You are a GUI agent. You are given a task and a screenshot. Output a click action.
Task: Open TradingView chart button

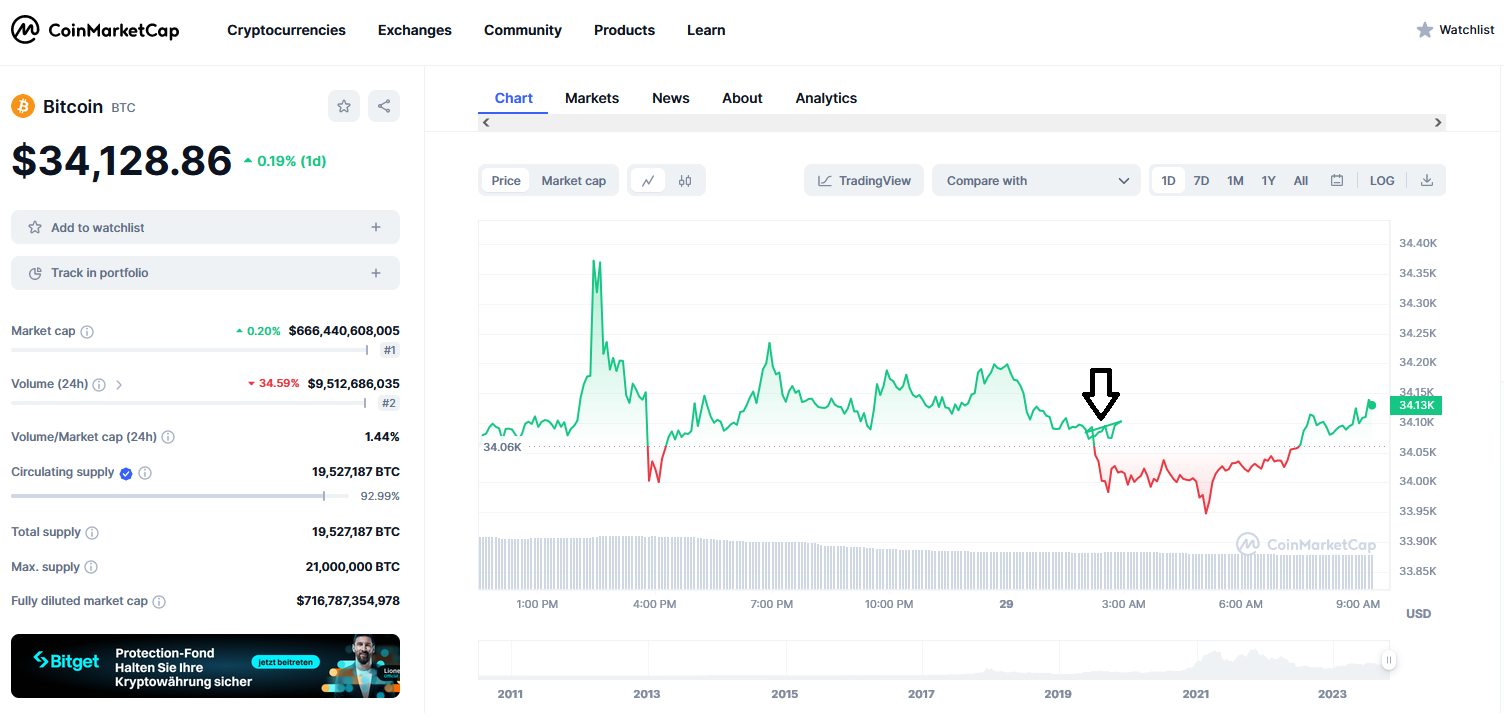[864, 181]
